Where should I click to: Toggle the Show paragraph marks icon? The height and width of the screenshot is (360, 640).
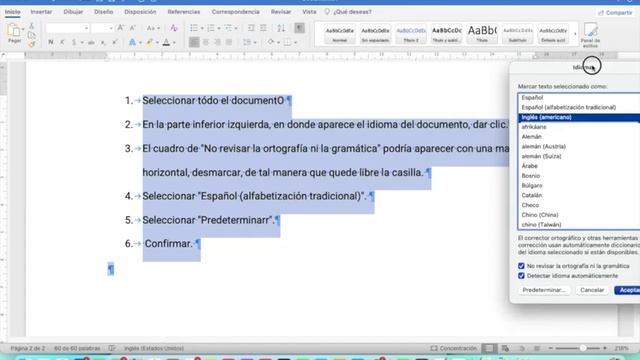[x=299, y=28]
